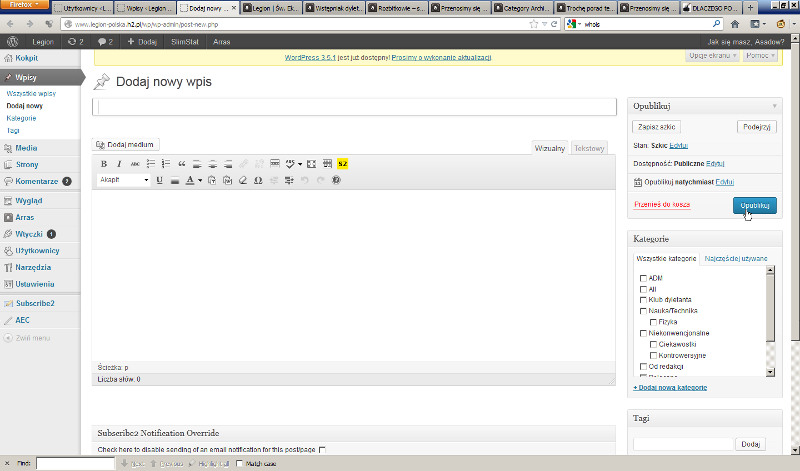
Task: Check the ADM category checkbox
Action: [x=643, y=278]
